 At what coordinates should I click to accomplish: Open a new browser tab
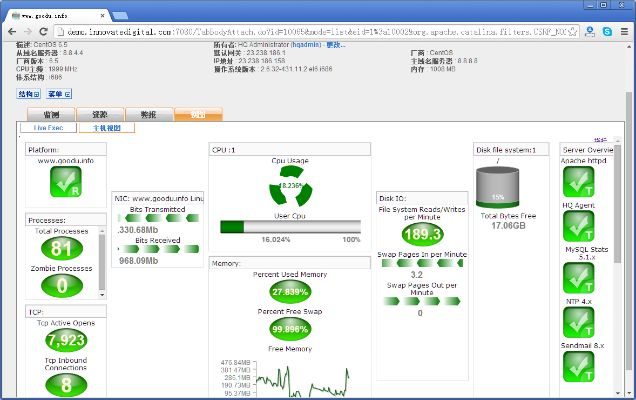click(120, 16)
